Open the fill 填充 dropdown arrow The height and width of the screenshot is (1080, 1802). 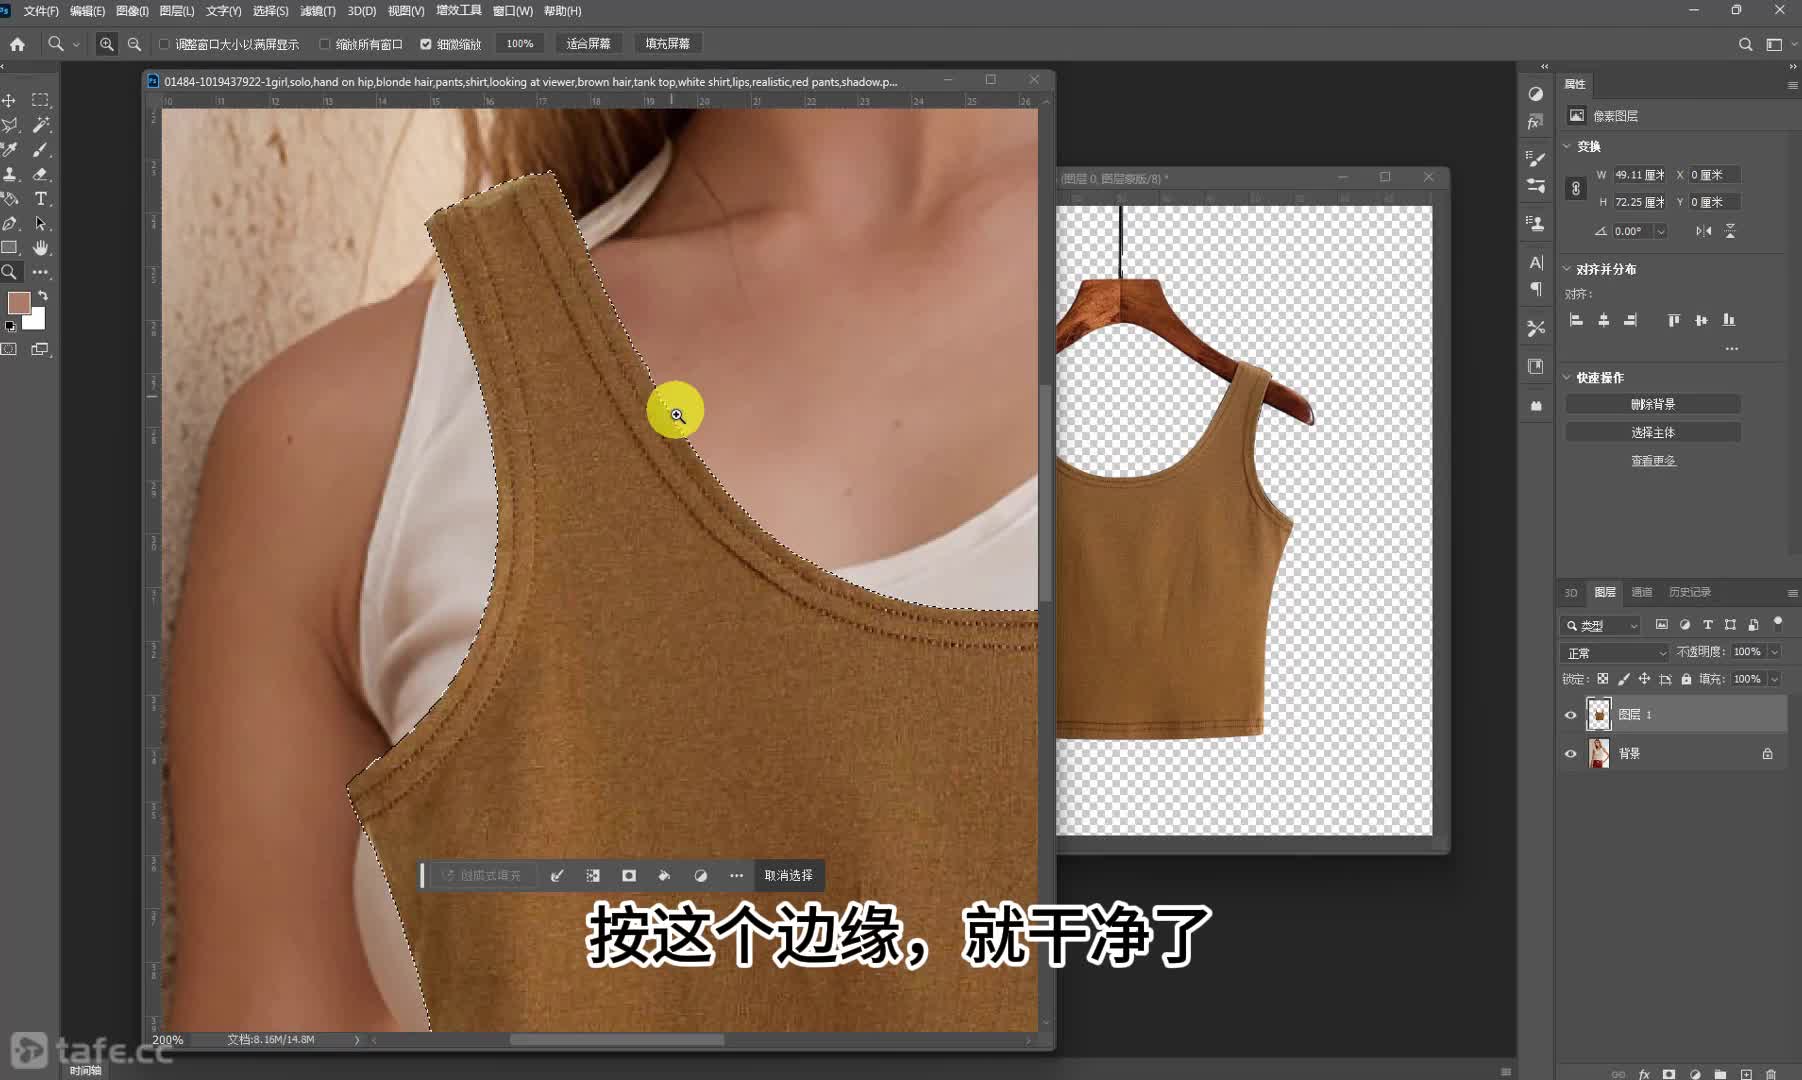1775,679
